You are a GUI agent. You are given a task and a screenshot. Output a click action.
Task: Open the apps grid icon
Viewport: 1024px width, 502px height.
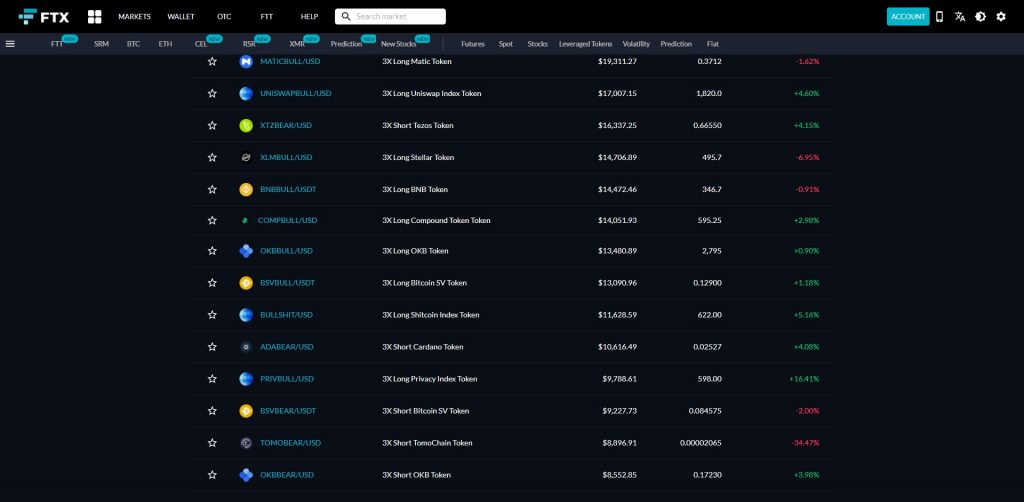pos(95,17)
